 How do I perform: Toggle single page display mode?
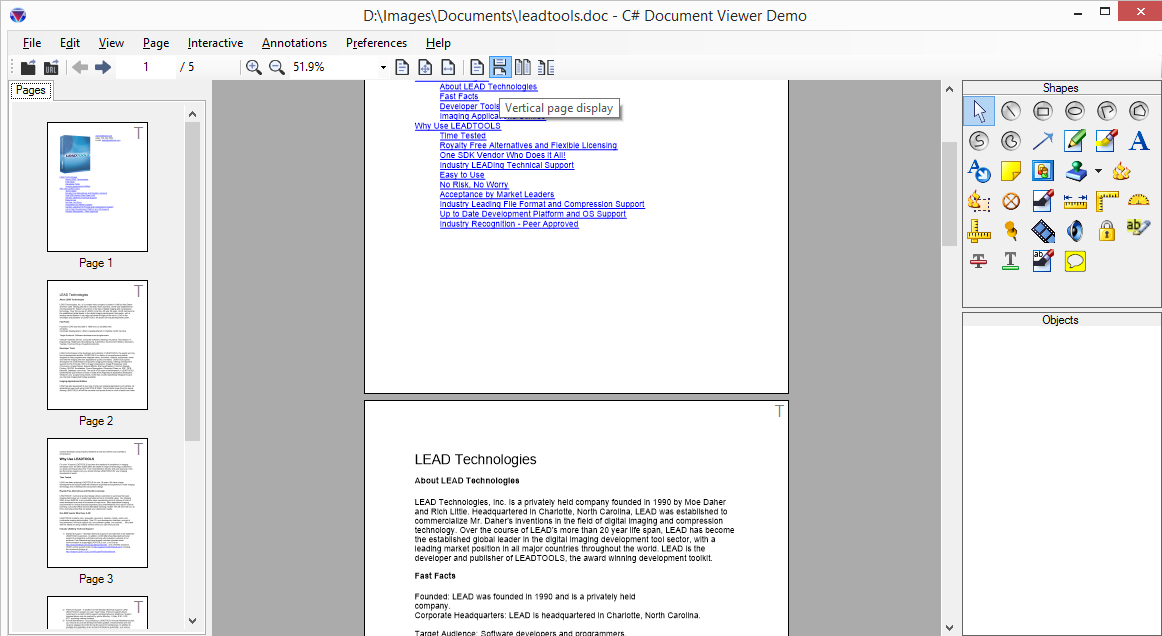click(x=477, y=67)
